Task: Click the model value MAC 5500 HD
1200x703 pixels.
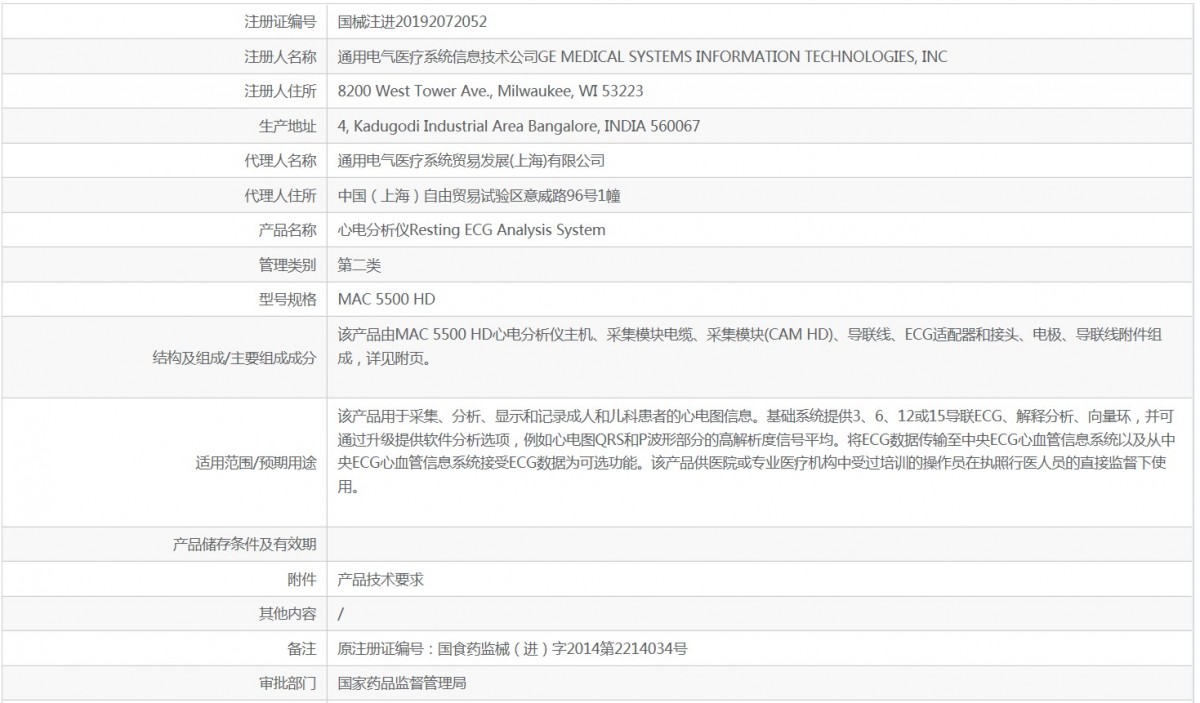Action: click(387, 299)
